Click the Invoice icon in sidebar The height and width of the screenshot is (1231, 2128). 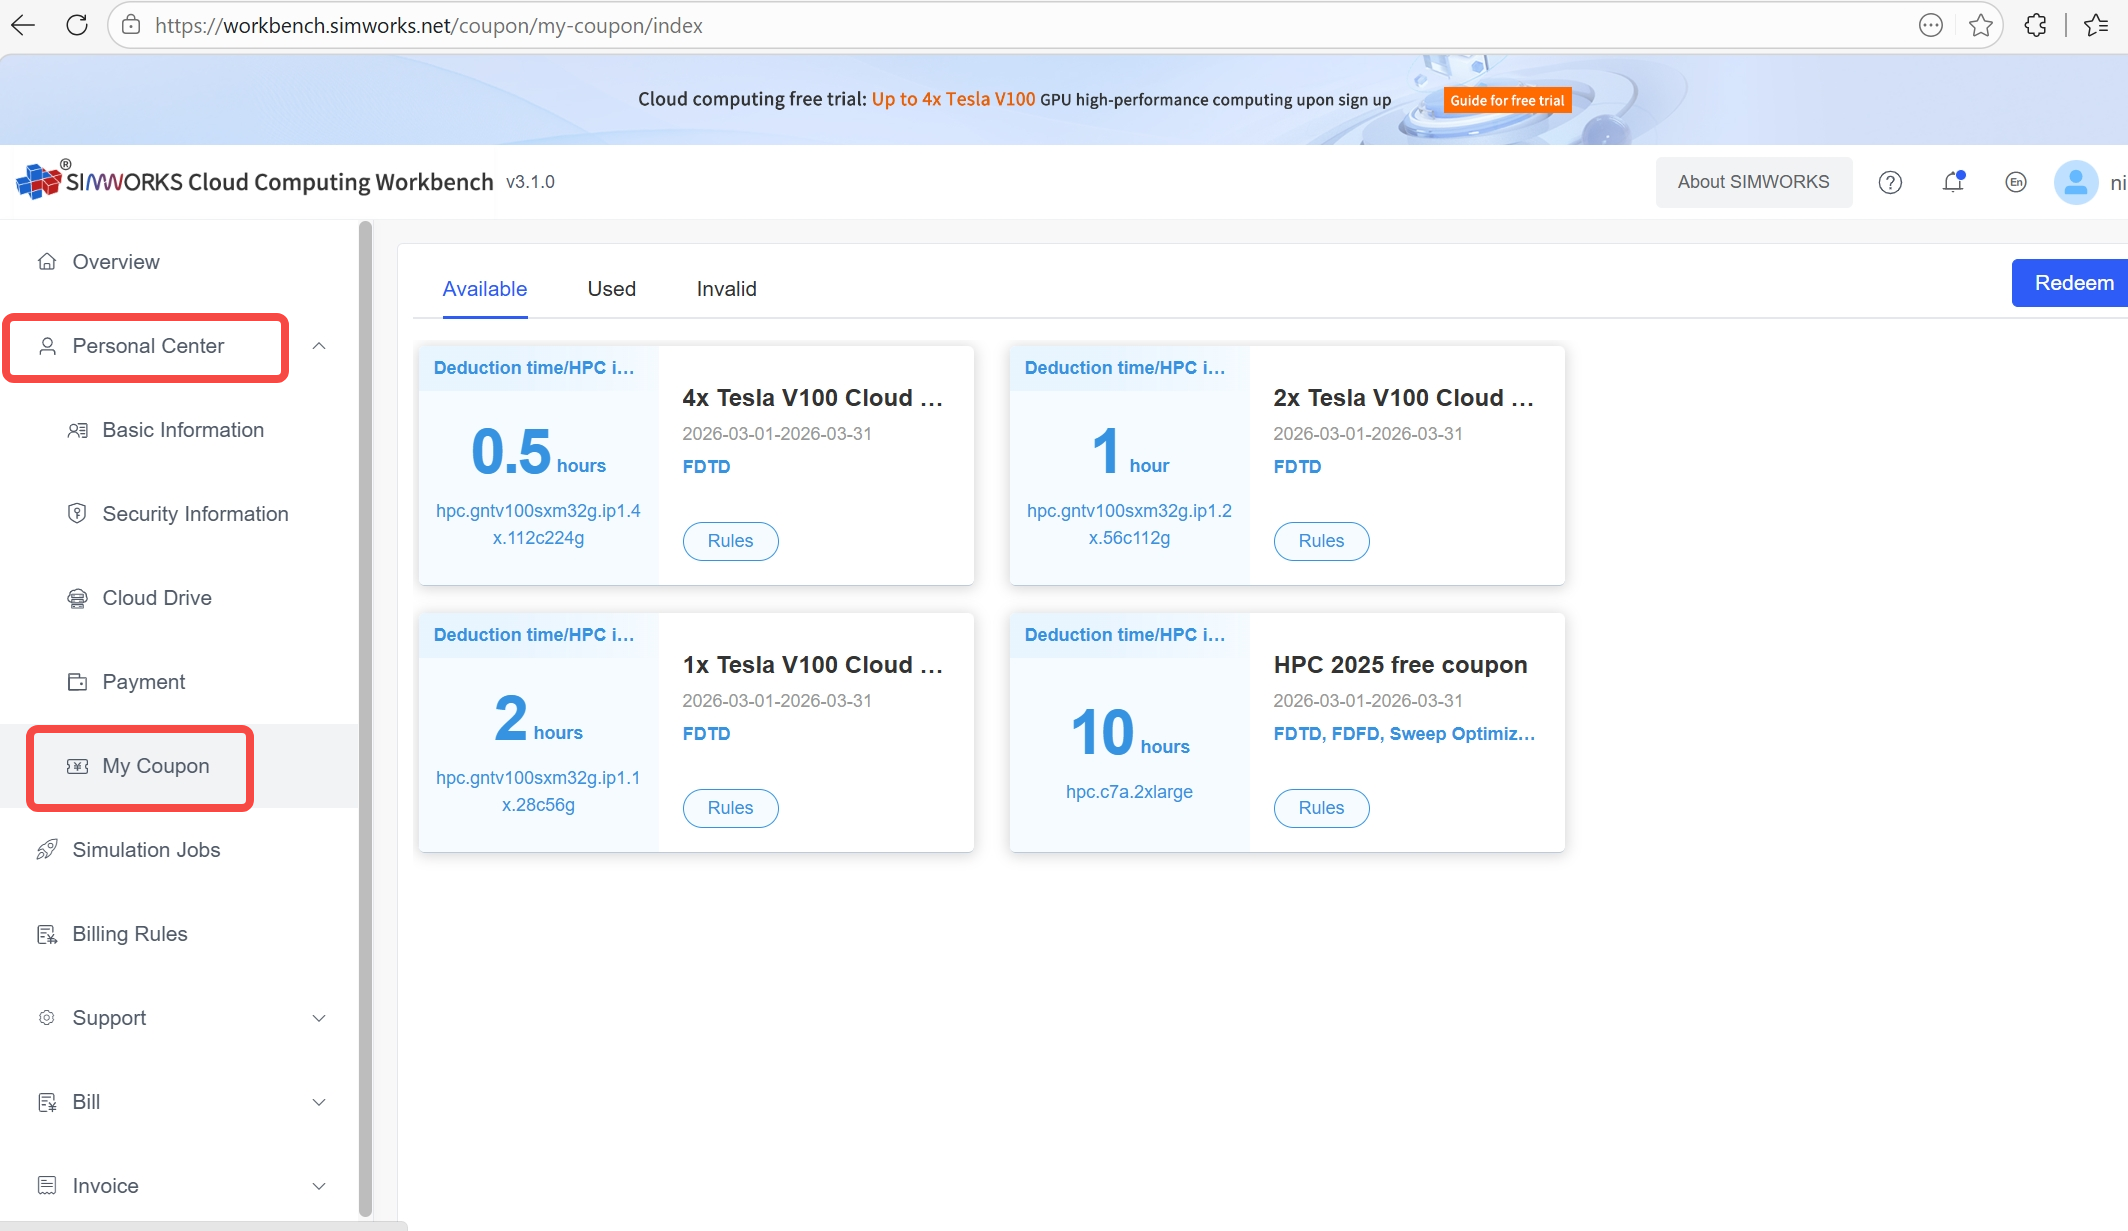47,1186
